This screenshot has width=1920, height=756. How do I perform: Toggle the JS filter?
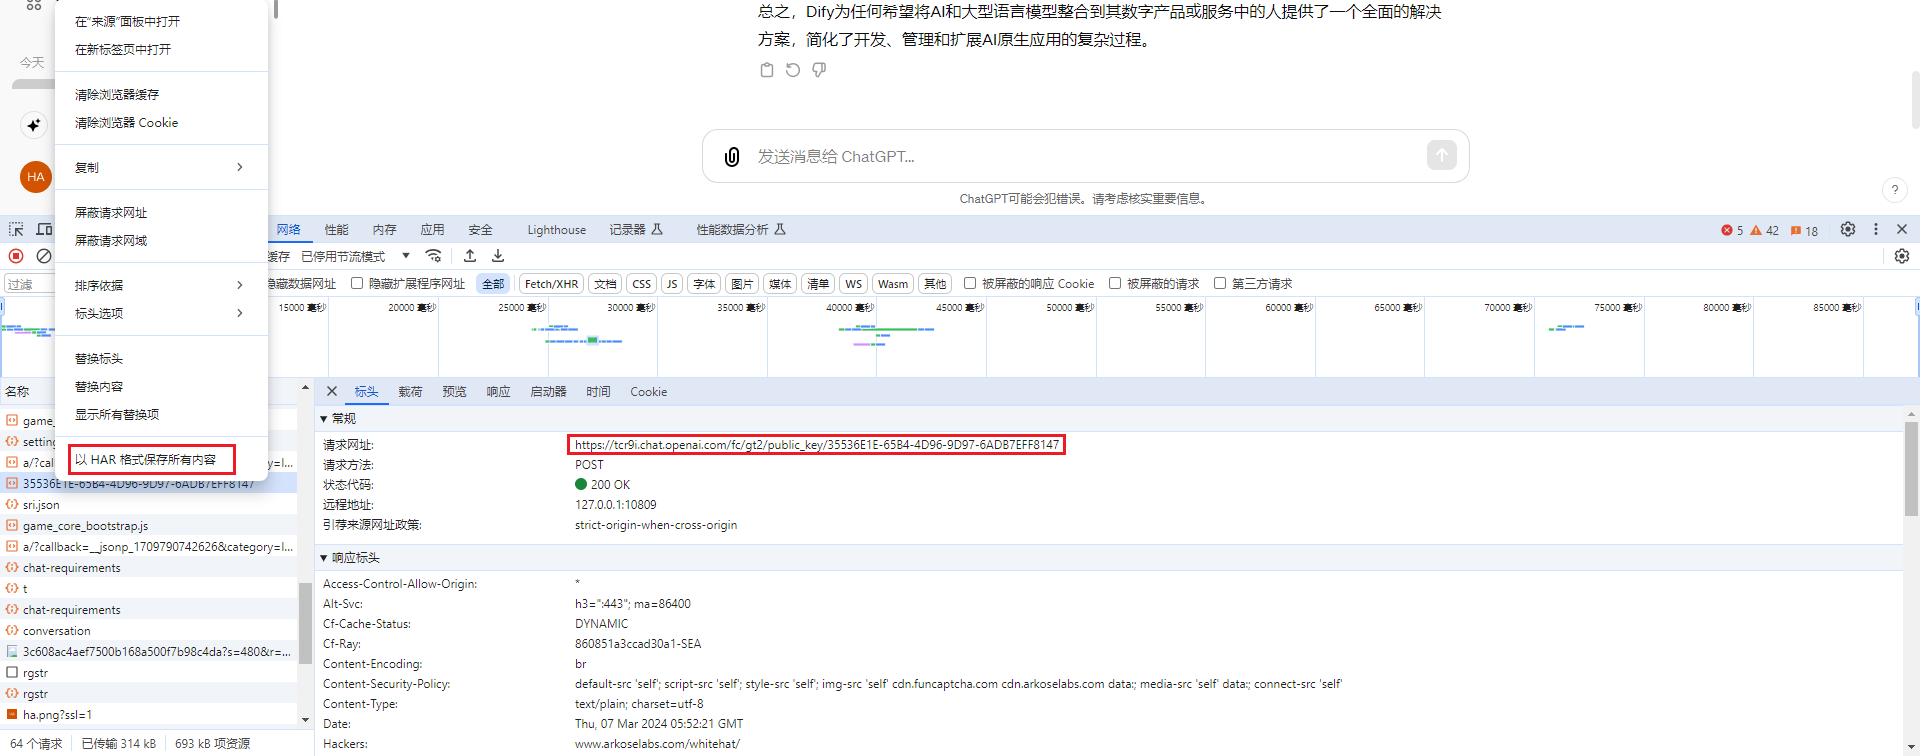click(672, 284)
